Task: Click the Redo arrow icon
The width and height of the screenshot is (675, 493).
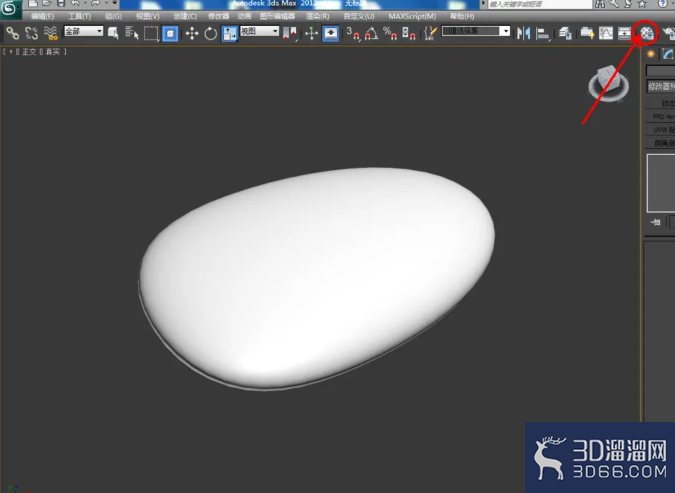Action: point(95,3)
